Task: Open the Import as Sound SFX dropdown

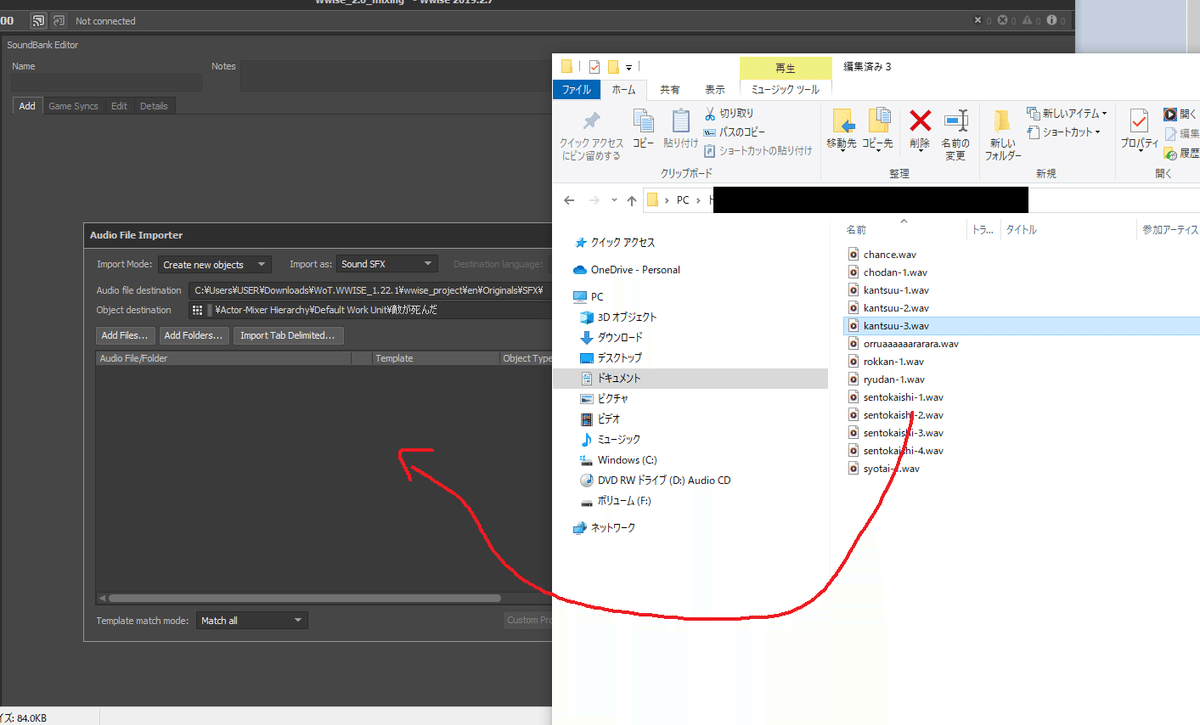Action: pos(386,264)
